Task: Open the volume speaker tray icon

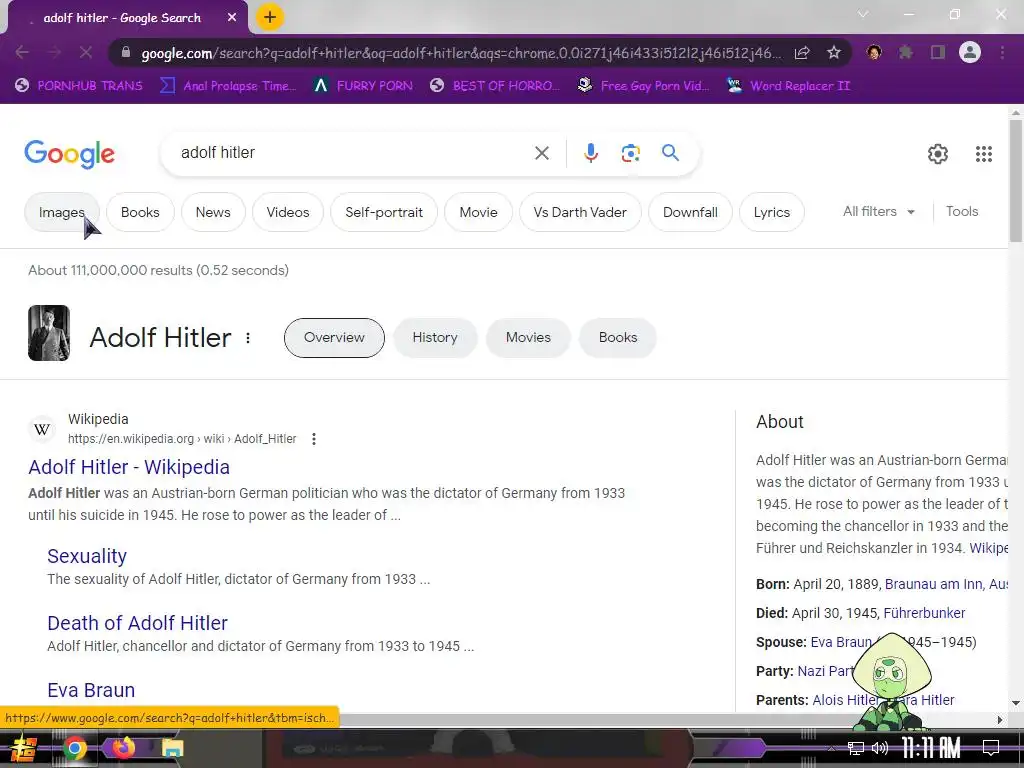Action: (880, 748)
